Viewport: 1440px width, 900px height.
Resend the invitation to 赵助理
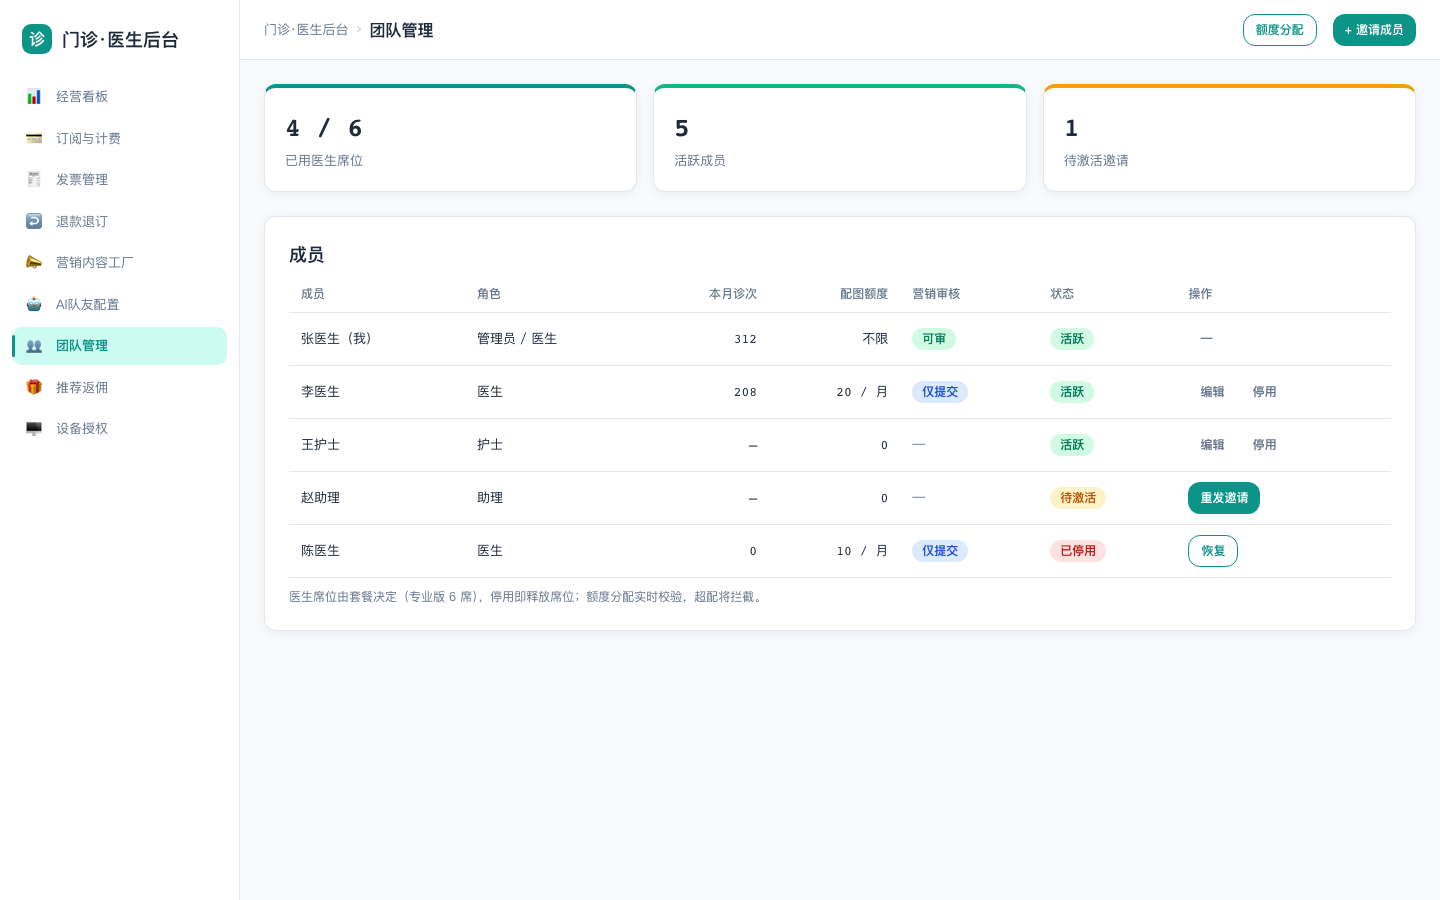[x=1224, y=498]
